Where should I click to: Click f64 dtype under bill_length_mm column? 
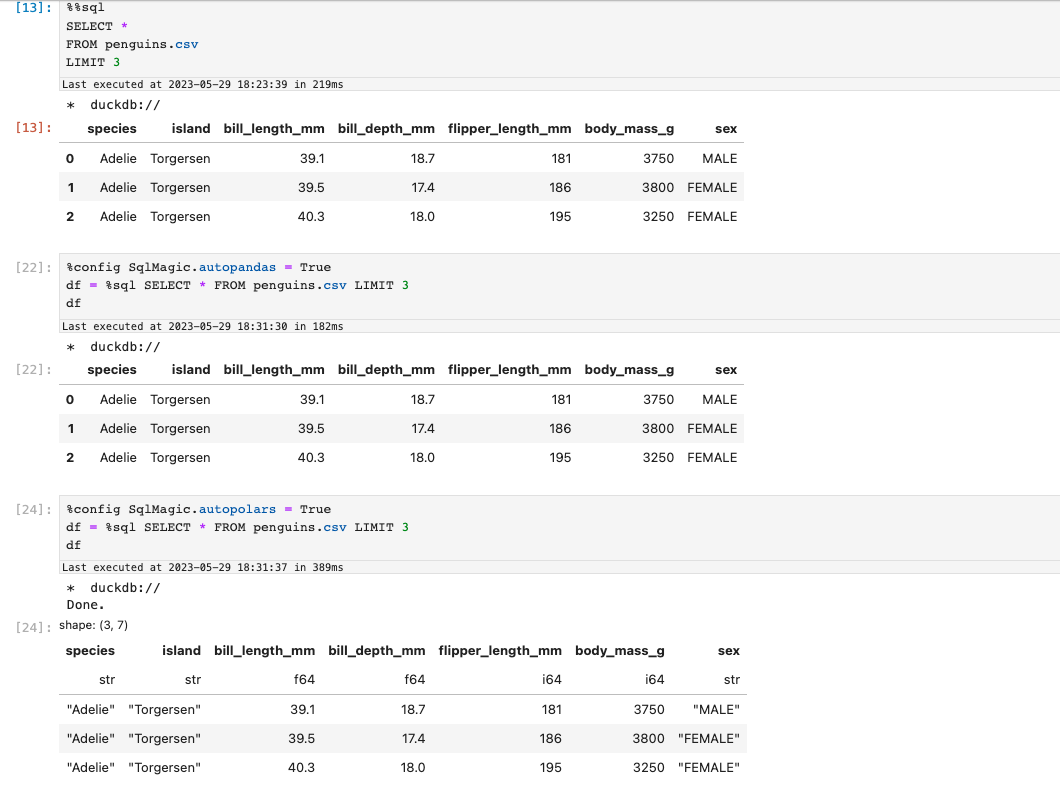[x=304, y=679]
